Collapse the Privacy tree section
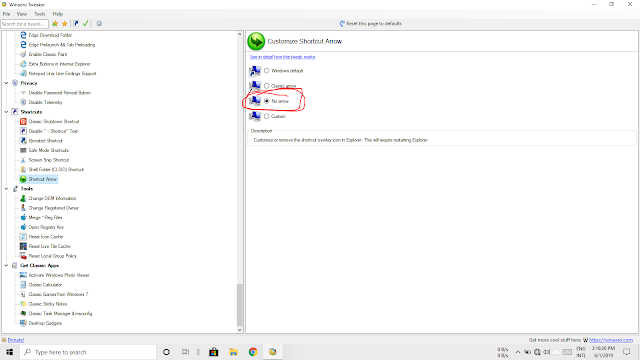The height and width of the screenshot is (360, 640). (7, 83)
